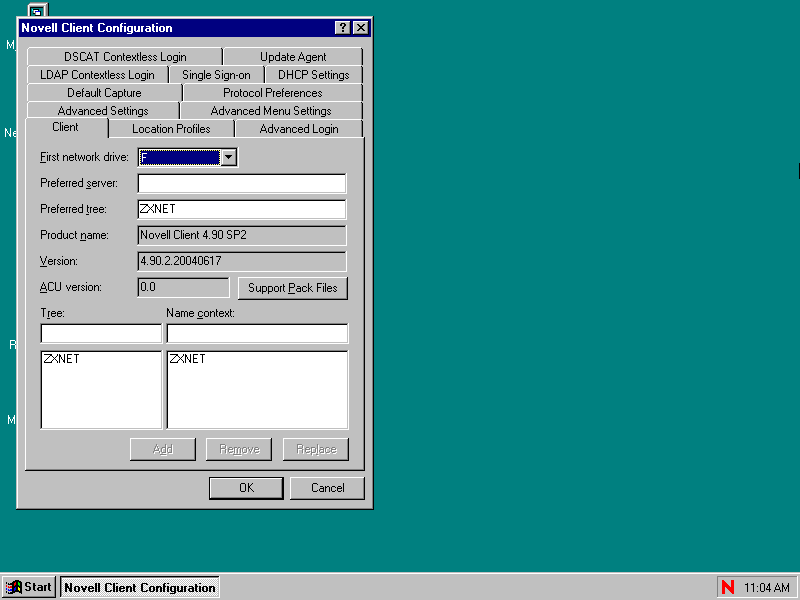Click the question mark help button in title bar

coord(343,28)
